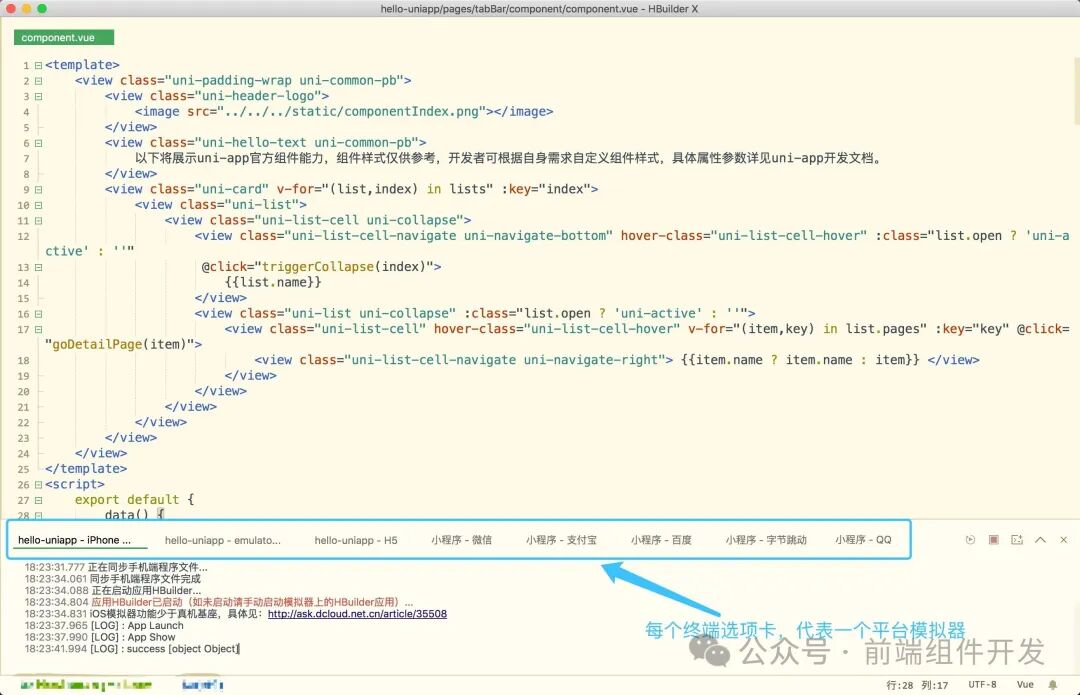Viewport: 1080px width, 695px height.
Task: Fold the uni-padding-wrap view at line 2
Action: 39,81
